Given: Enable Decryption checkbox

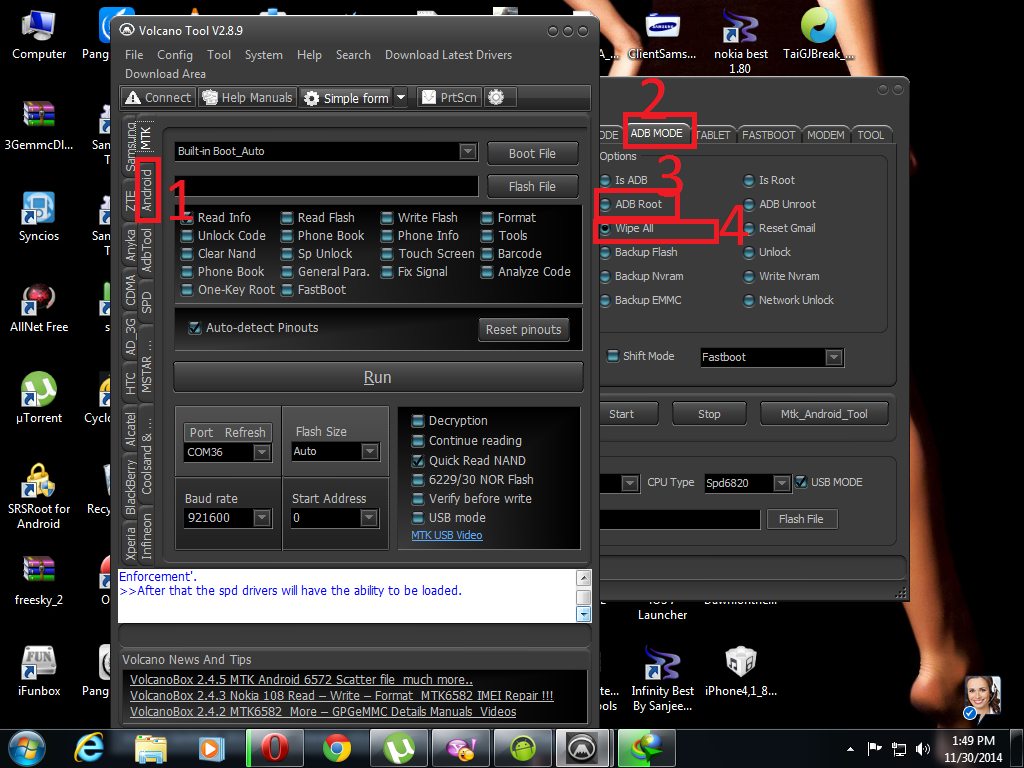Looking at the screenshot, I should coord(418,421).
